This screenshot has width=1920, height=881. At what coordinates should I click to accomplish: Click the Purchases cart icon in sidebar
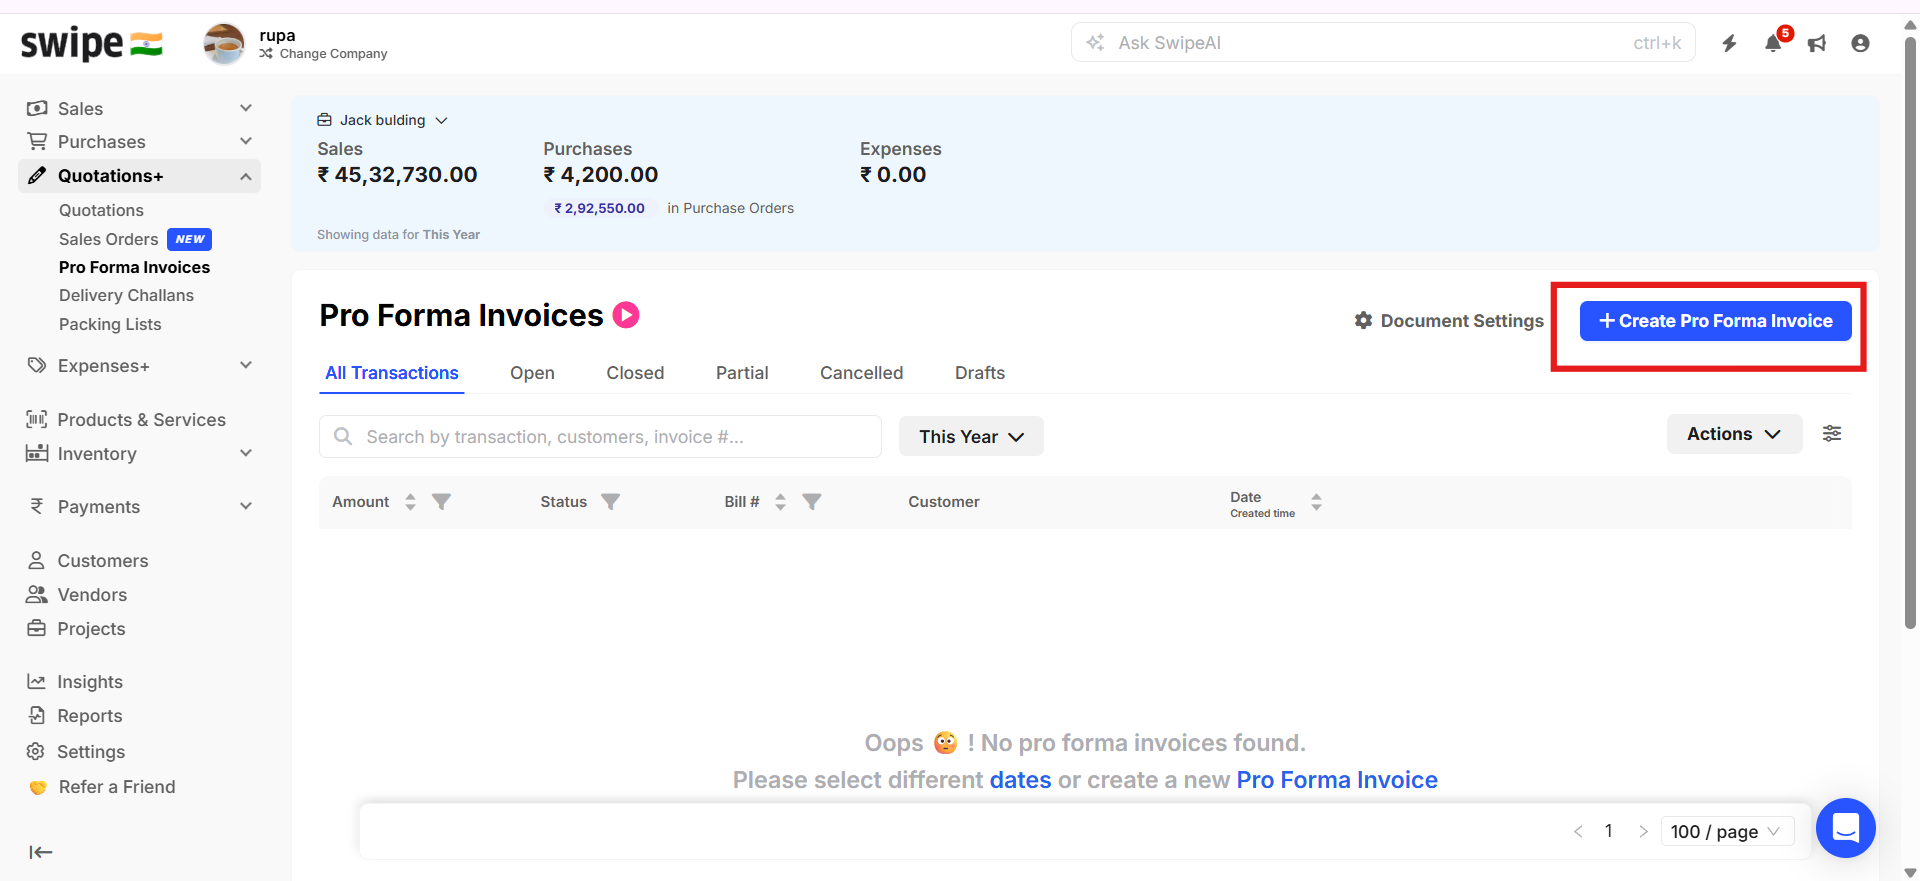37,141
